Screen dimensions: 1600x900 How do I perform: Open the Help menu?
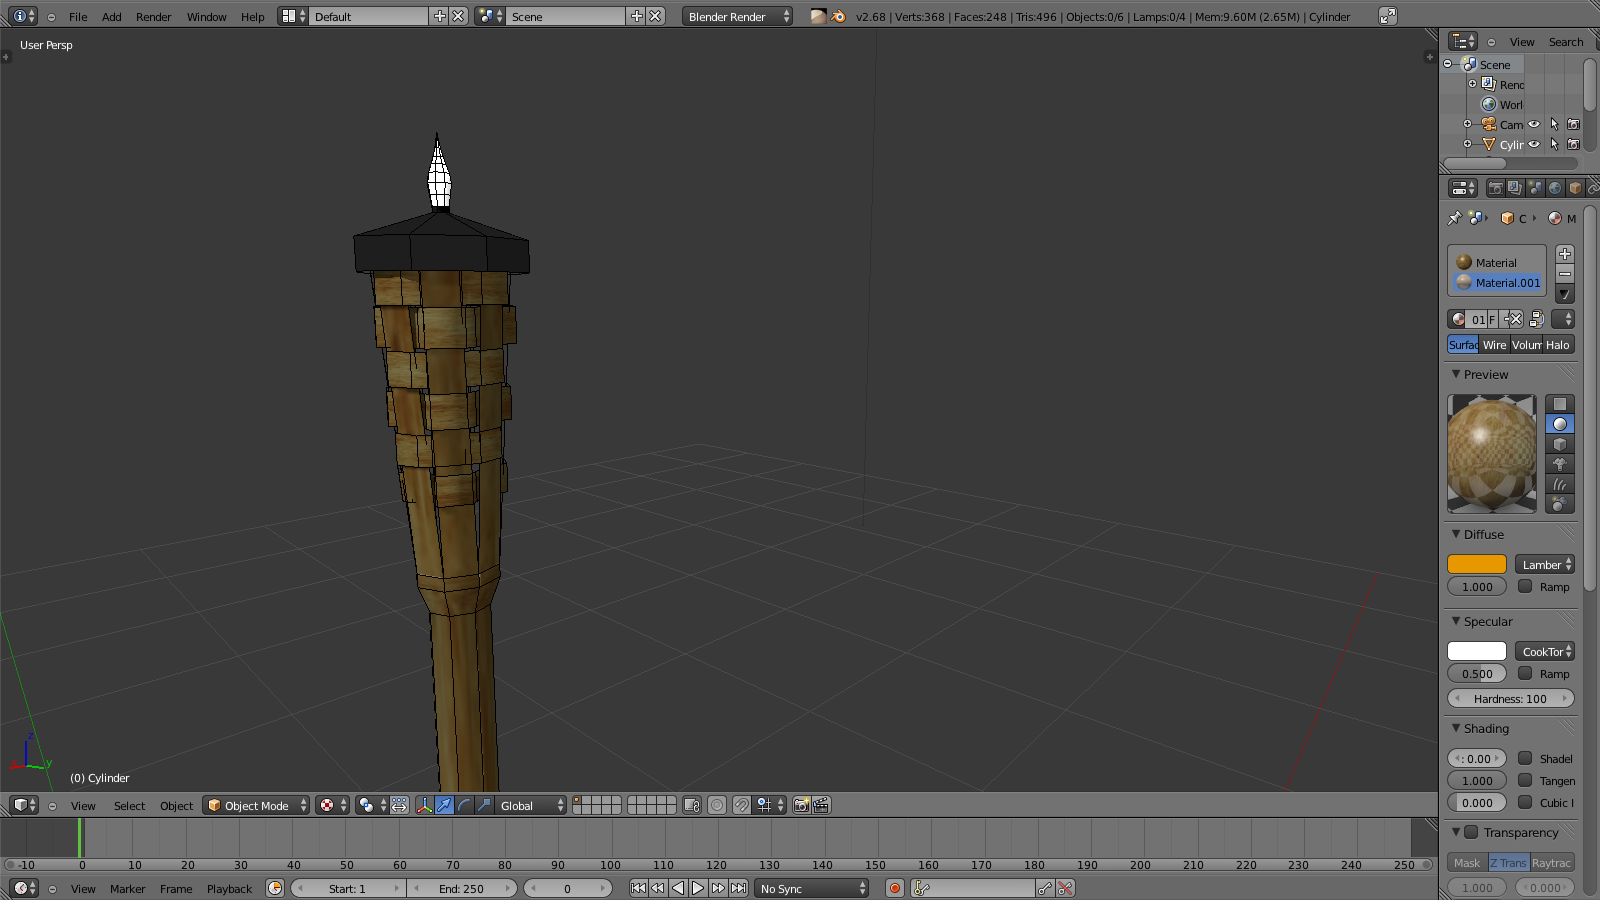tap(253, 17)
